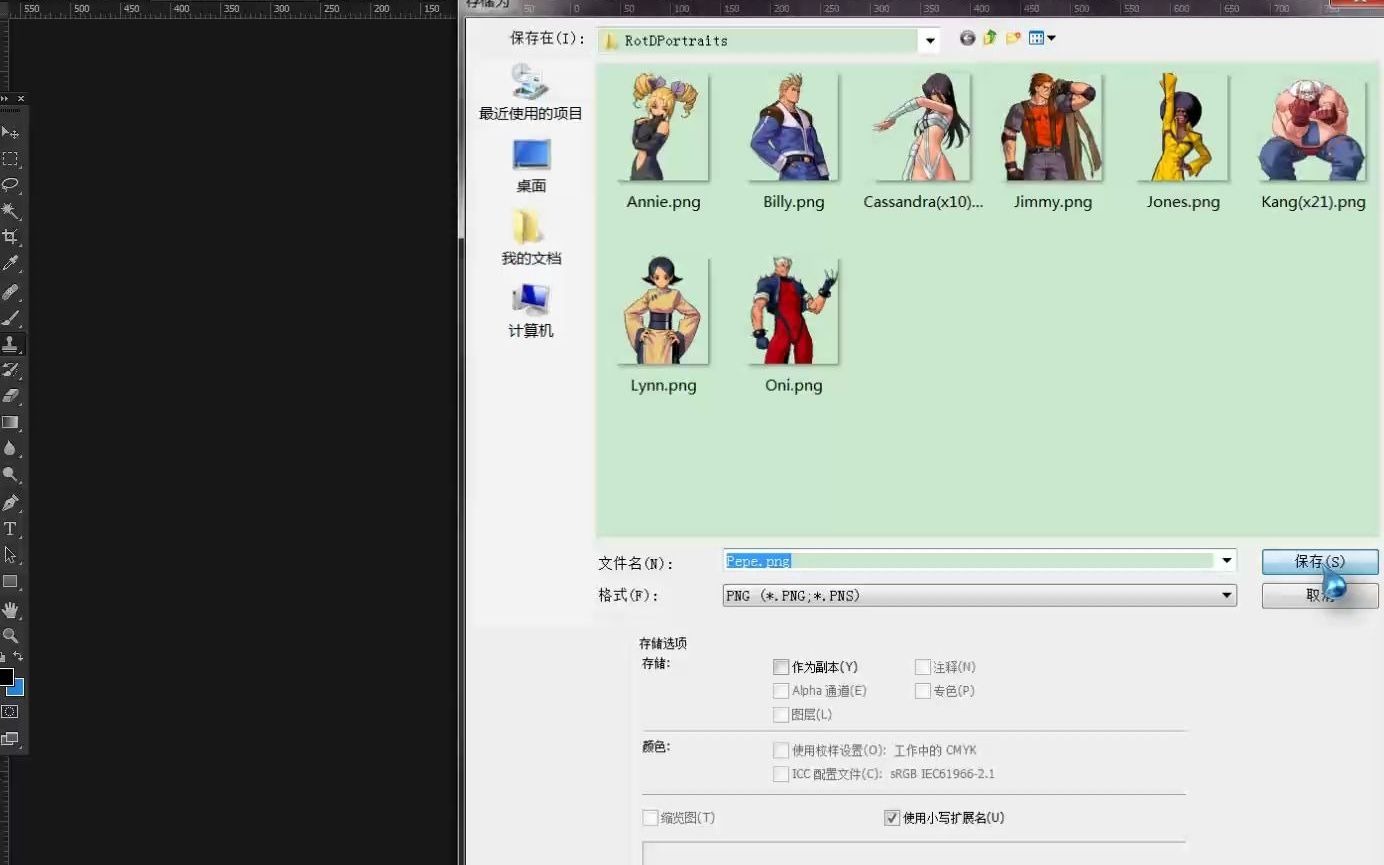Image resolution: width=1384 pixels, height=865 pixels.
Task: Select the Hand tool
Action: coord(11,609)
